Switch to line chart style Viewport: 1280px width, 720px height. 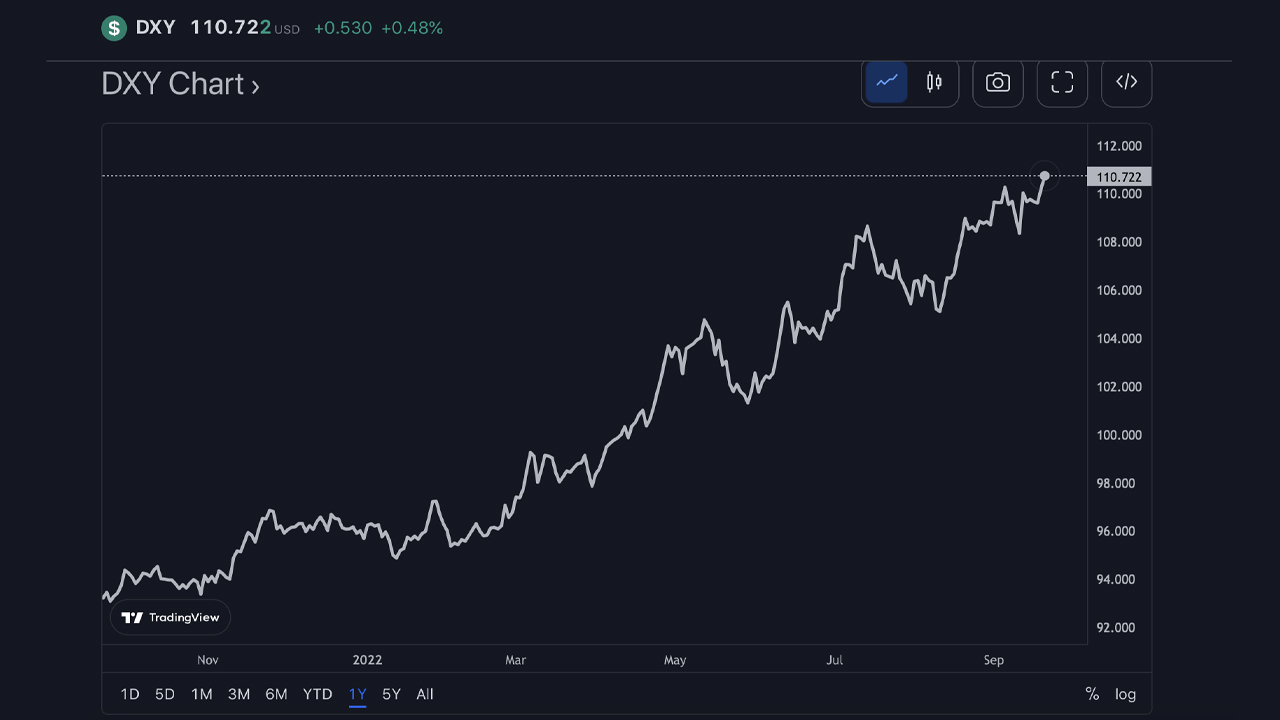click(887, 82)
